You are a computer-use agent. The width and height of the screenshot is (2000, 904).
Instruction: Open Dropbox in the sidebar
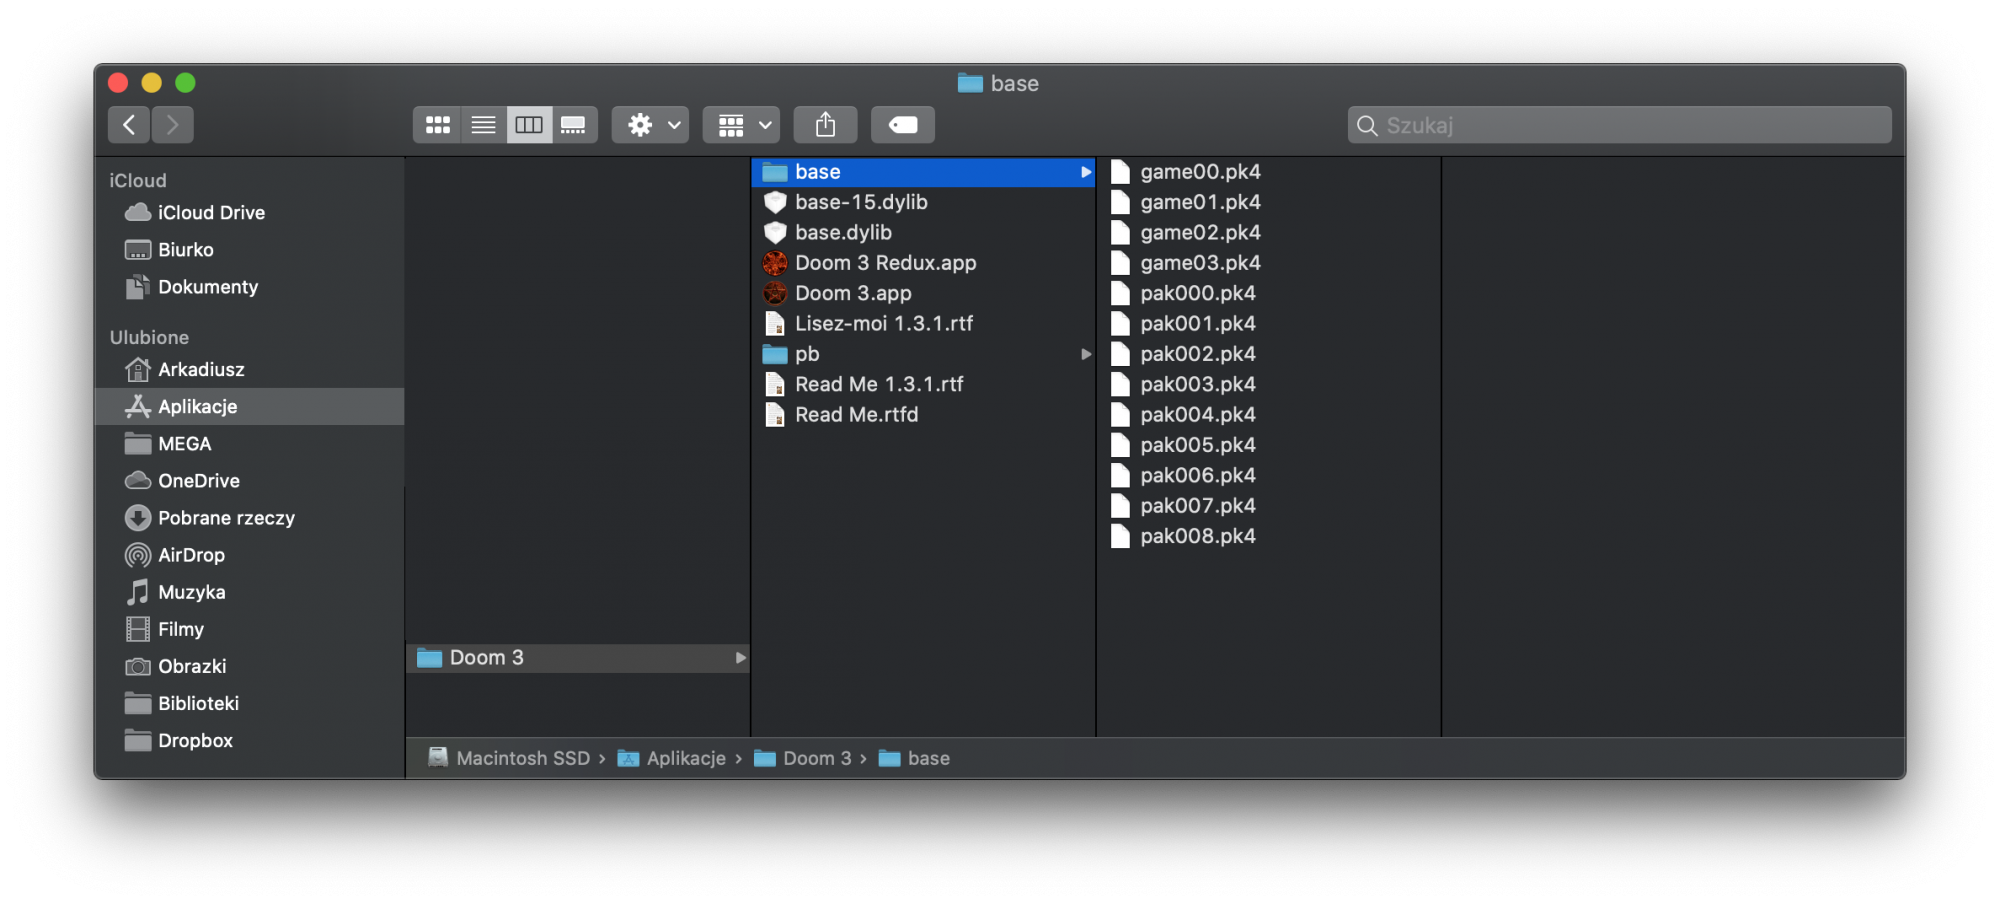pyautogui.click(x=250, y=740)
